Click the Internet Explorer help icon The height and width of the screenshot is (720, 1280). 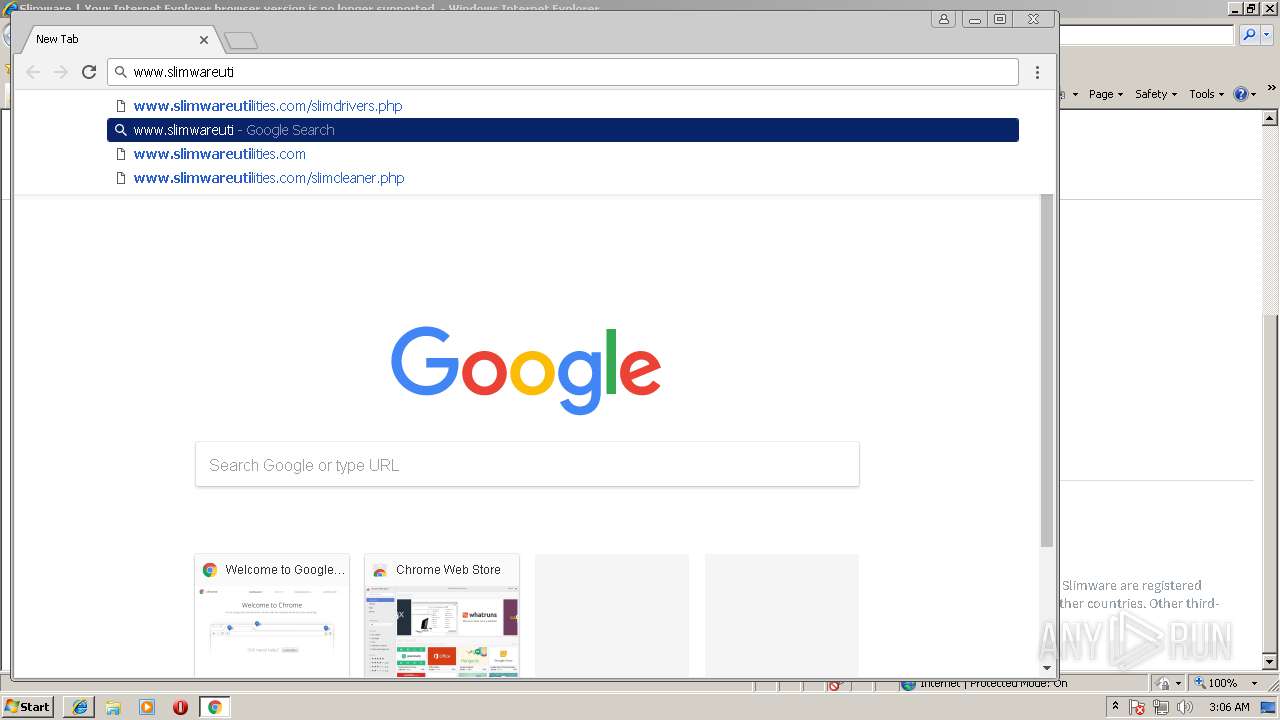(1241, 94)
